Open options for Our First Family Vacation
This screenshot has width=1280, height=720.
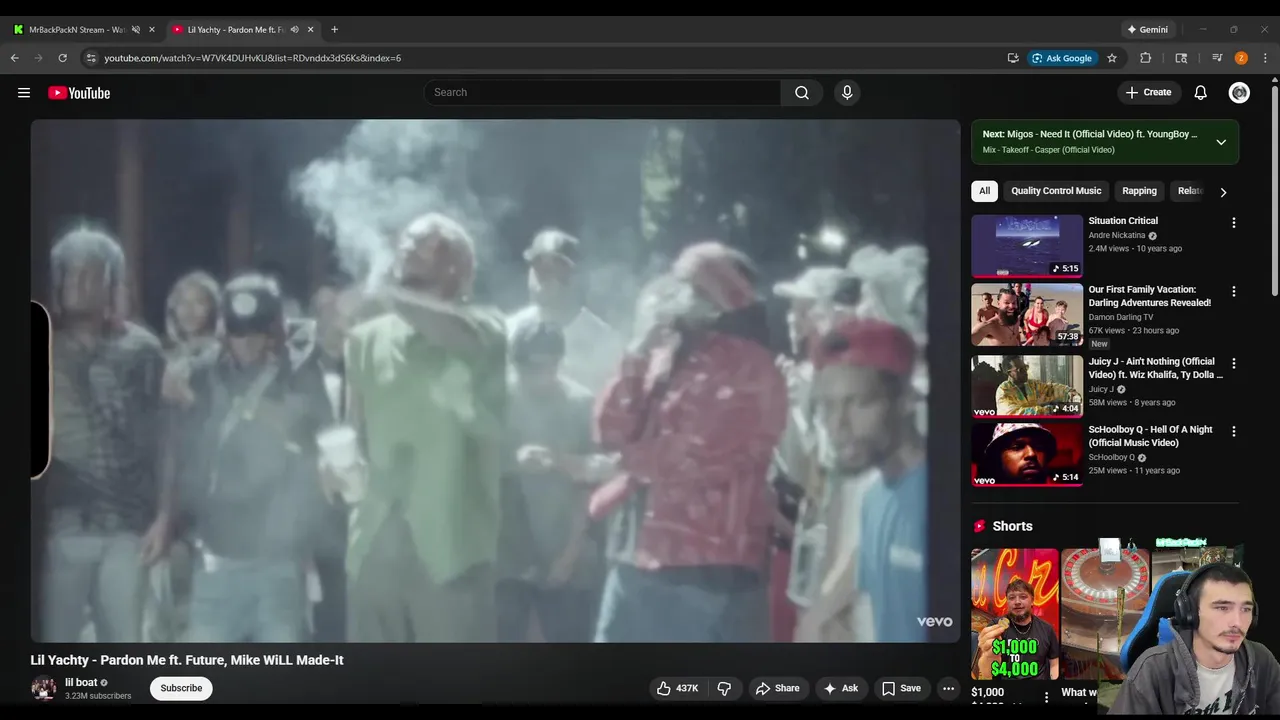point(1233,292)
